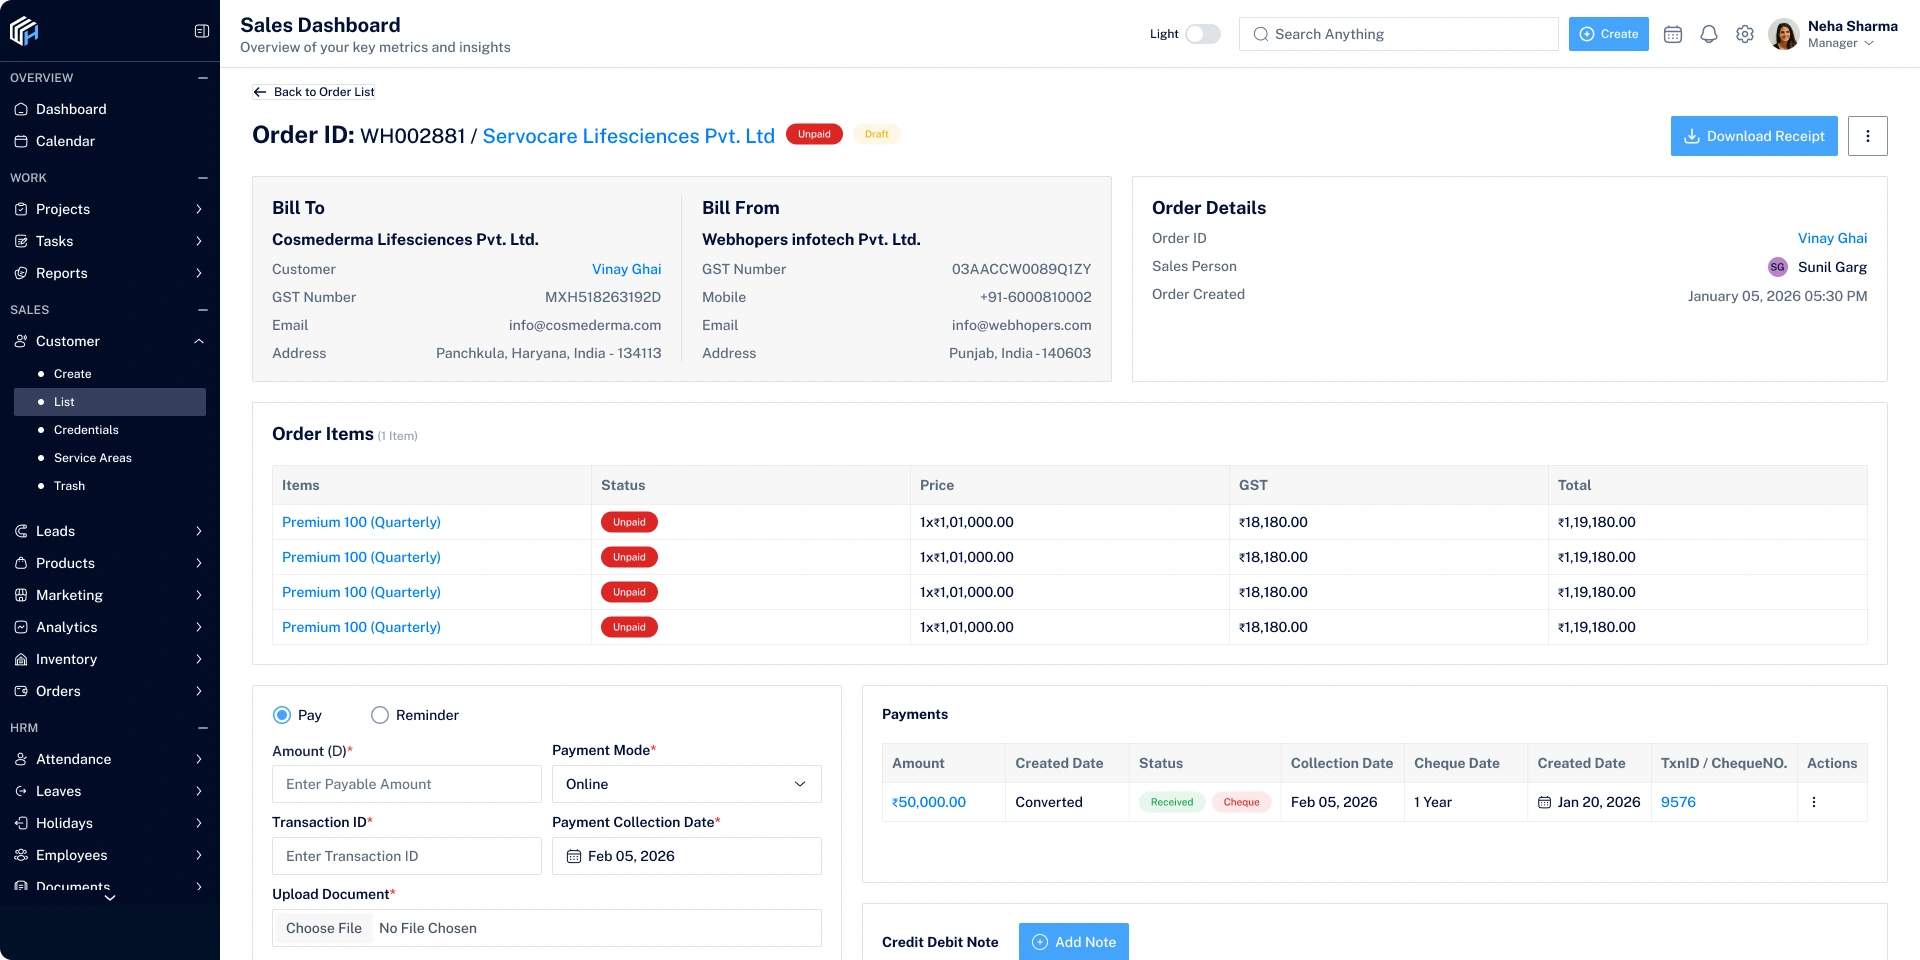Collapse the SALES section
The width and height of the screenshot is (1920, 960).
tap(203, 310)
